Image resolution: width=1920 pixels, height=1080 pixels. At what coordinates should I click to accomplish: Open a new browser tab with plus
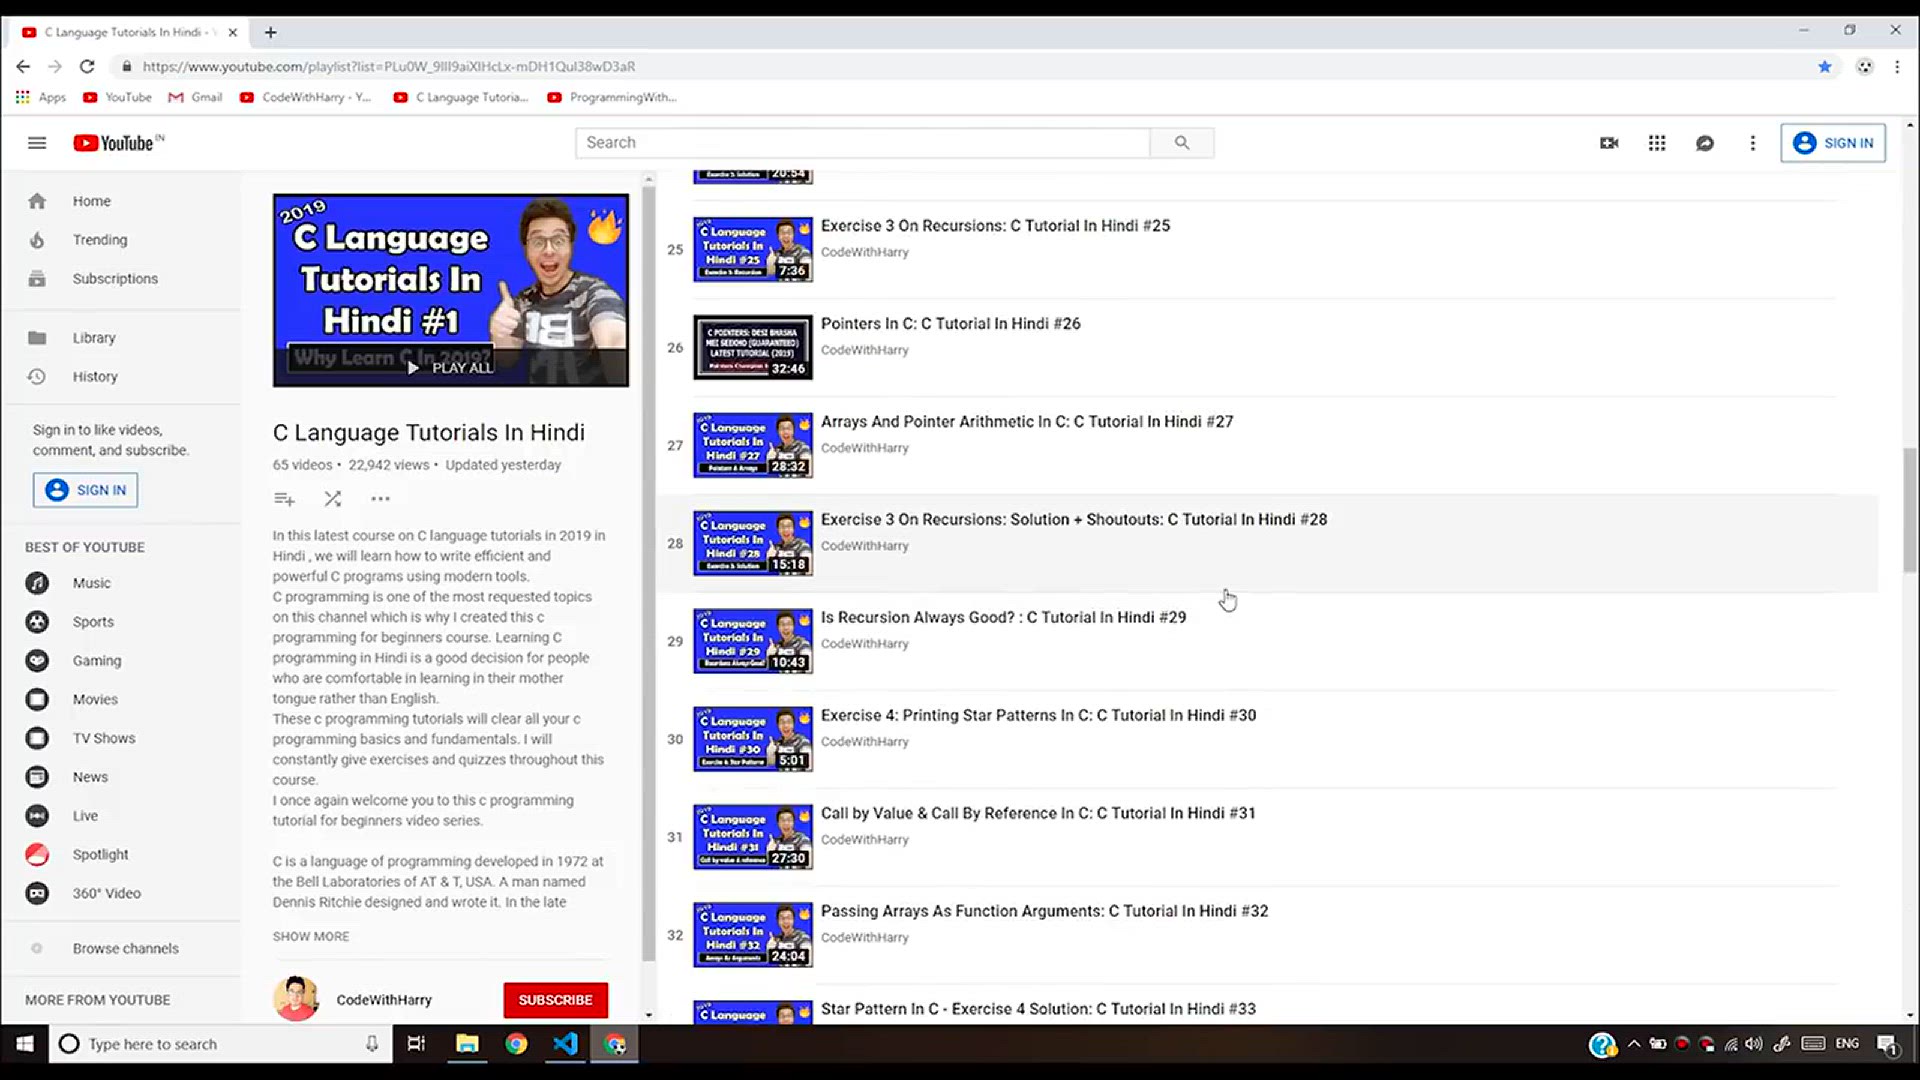[x=270, y=32]
